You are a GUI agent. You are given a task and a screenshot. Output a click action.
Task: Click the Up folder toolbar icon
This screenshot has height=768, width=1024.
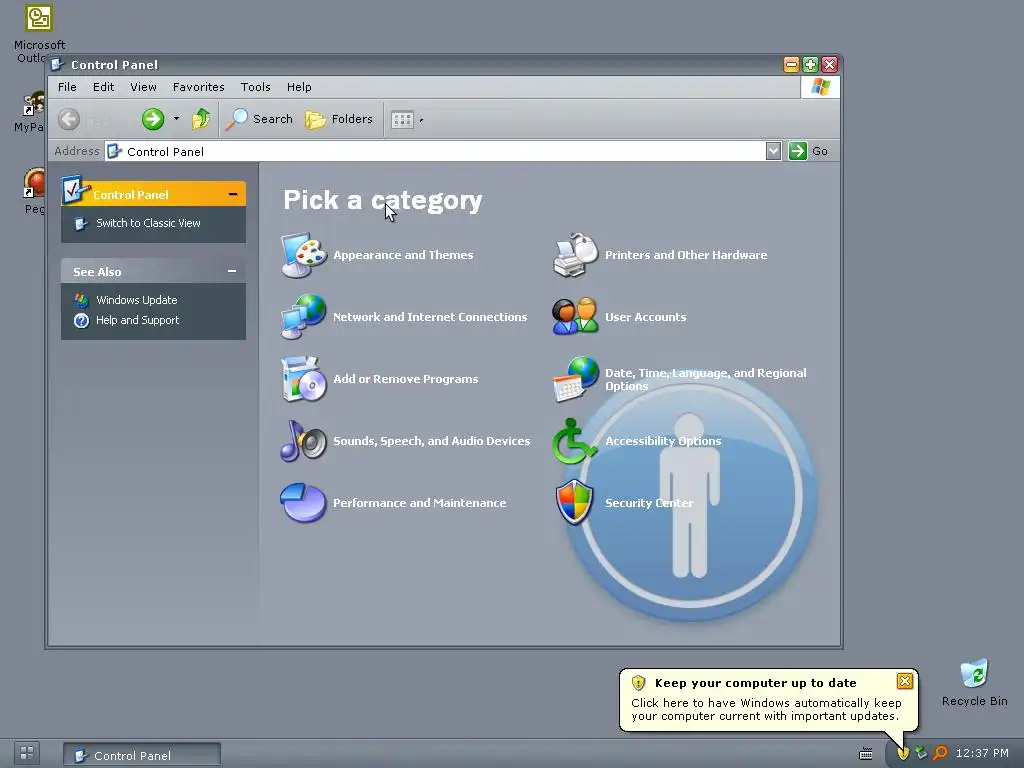pyautogui.click(x=200, y=119)
